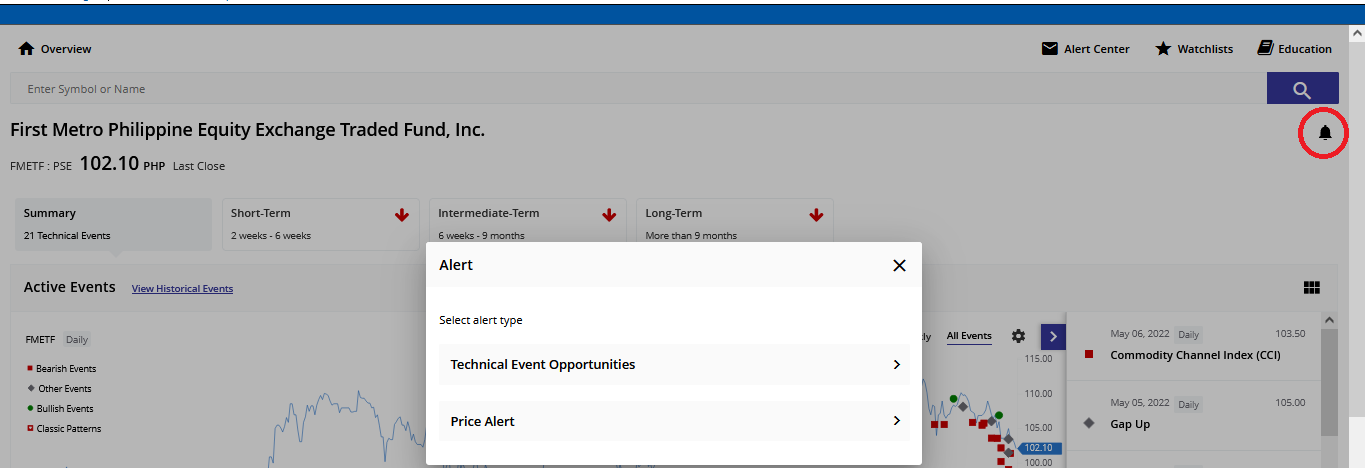Image resolution: width=1365 pixels, height=468 pixels.
Task: Select Technical Event Opportunities alert type
Action: (x=675, y=364)
